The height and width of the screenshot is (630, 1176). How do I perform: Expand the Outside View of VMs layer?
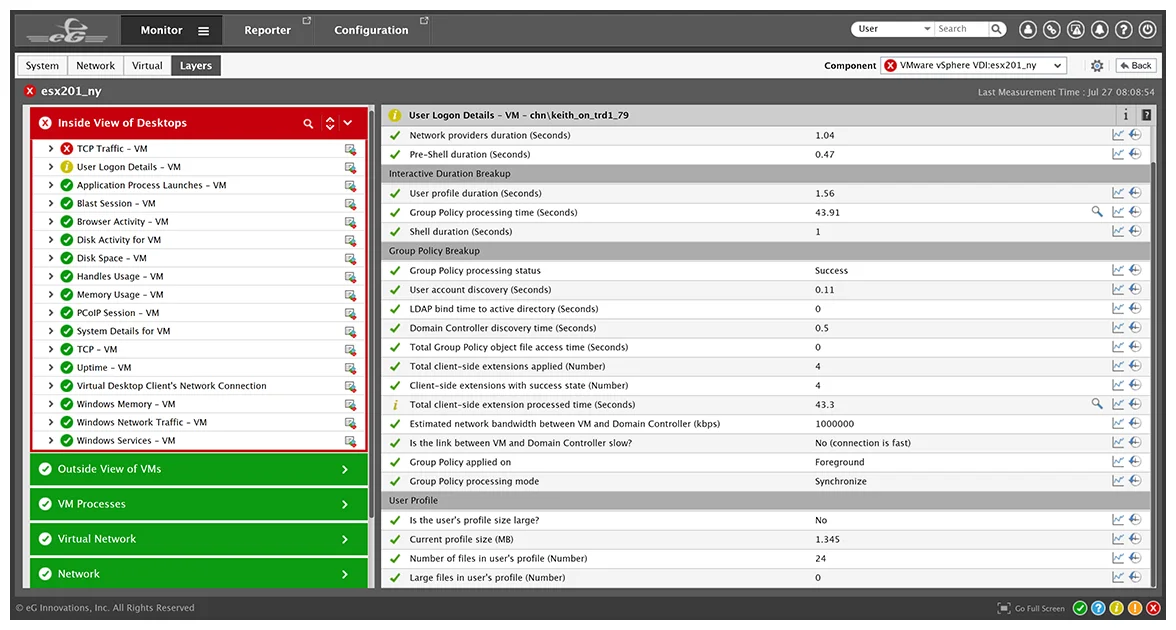click(x=345, y=470)
